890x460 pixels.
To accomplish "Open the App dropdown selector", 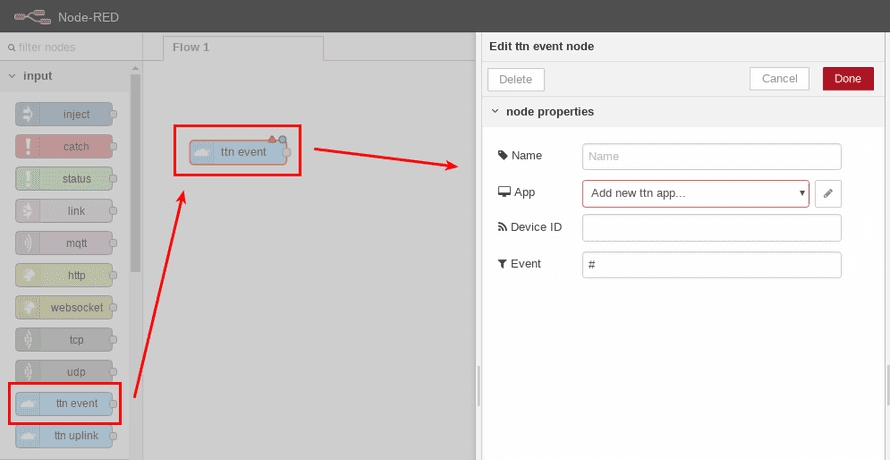I will point(695,193).
